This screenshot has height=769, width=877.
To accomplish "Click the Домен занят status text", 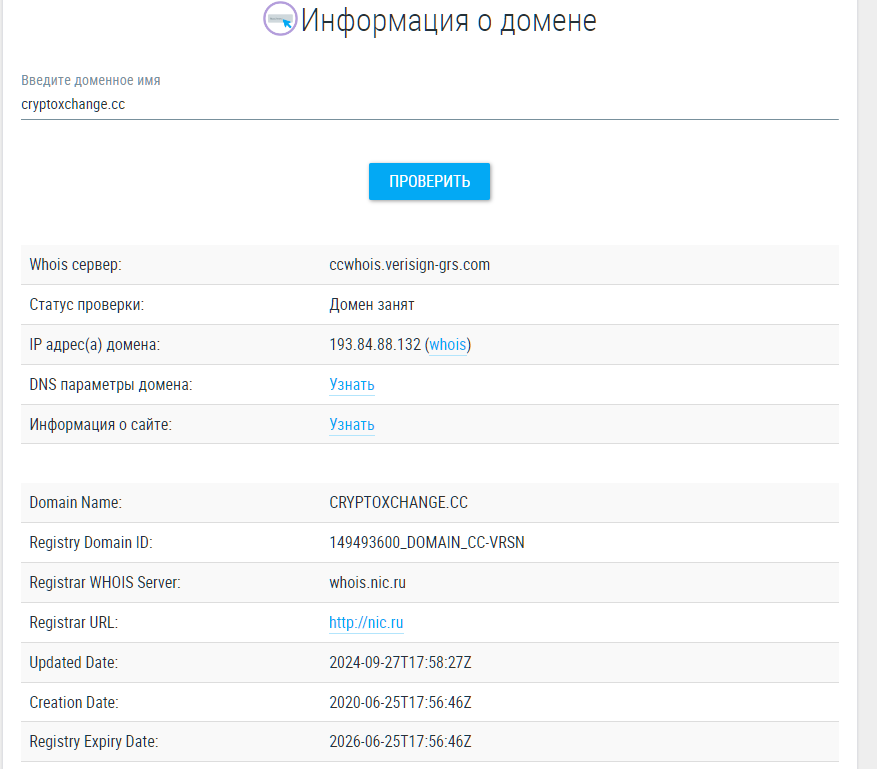I will (x=372, y=305).
